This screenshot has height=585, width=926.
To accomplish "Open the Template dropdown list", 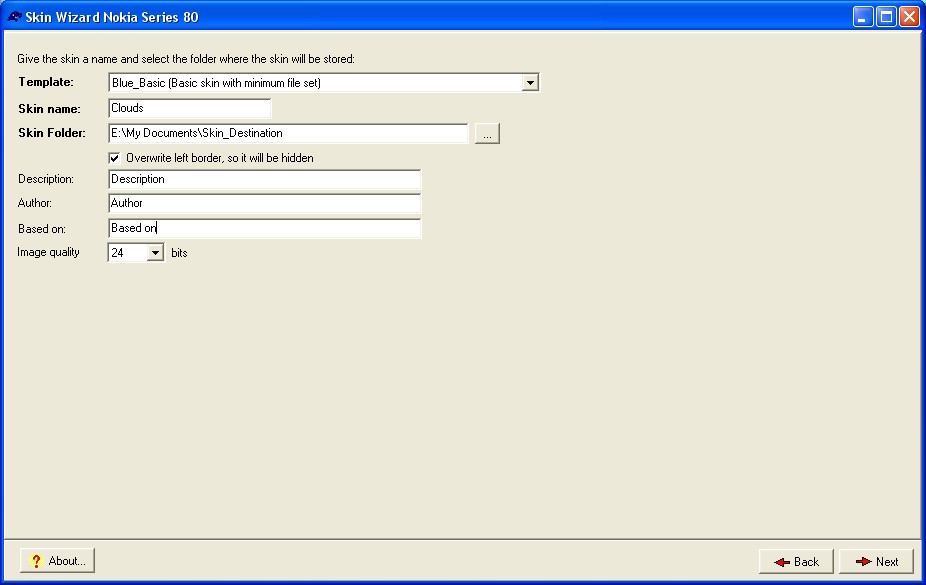I will [530, 83].
